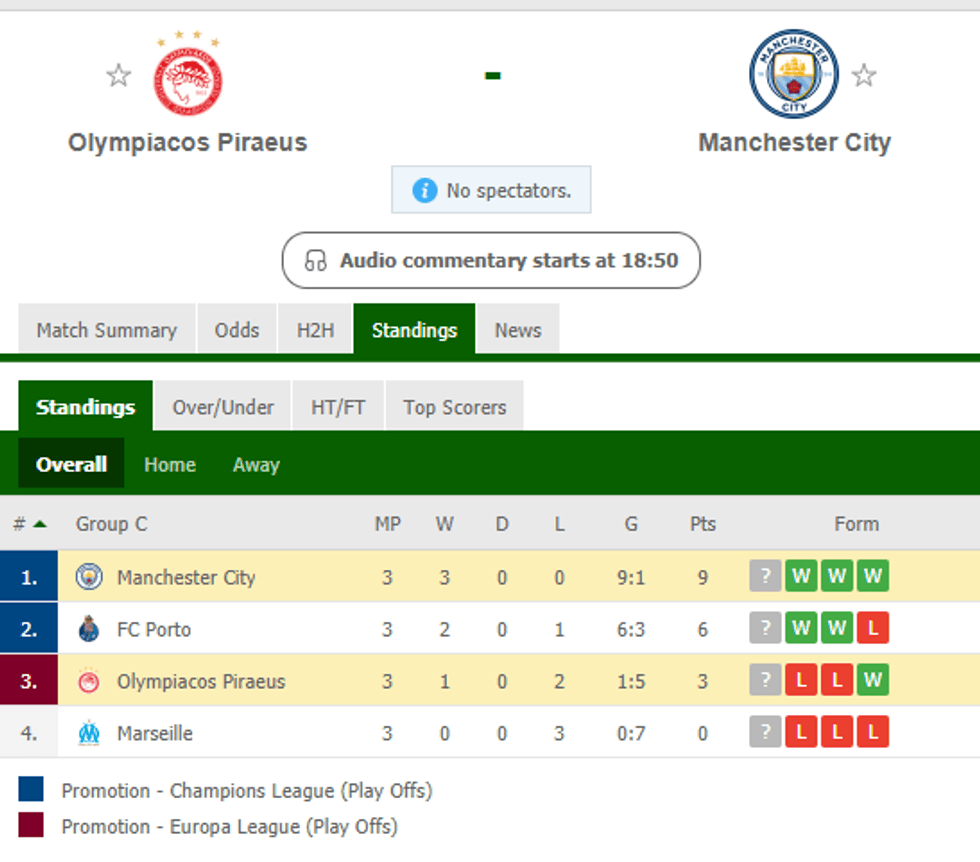Open the Top Scorers tab
Image resolution: width=980 pixels, height=862 pixels.
click(x=455, y=407)
